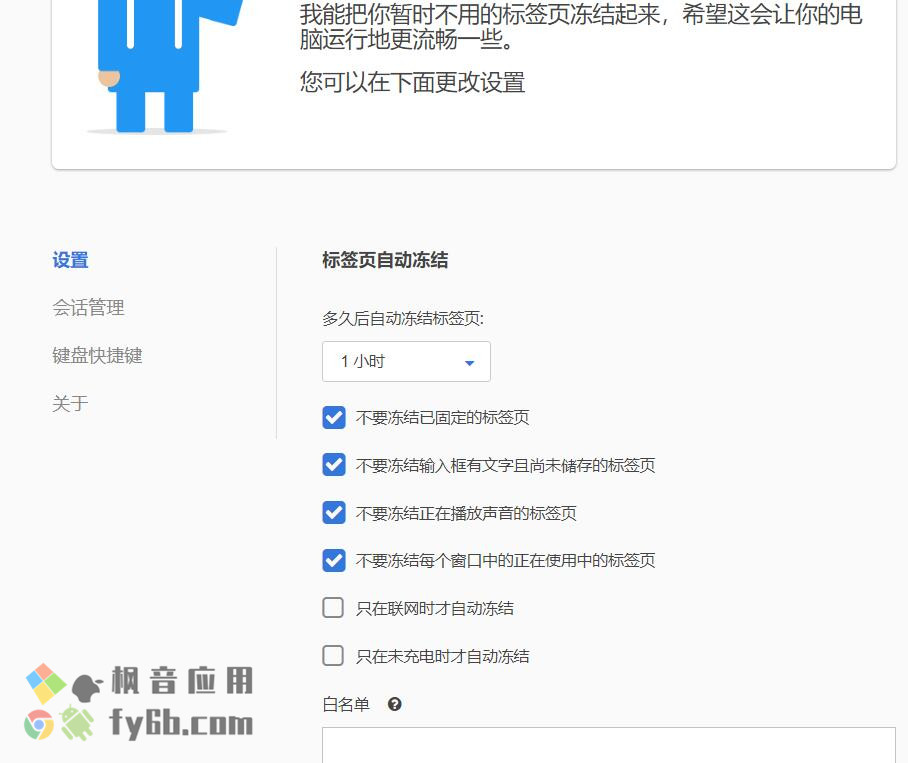Image resolution: width=908 pixels, height=763 pixels.
Task: Enable 只在联网时才自动冻结
Action: 333,608
